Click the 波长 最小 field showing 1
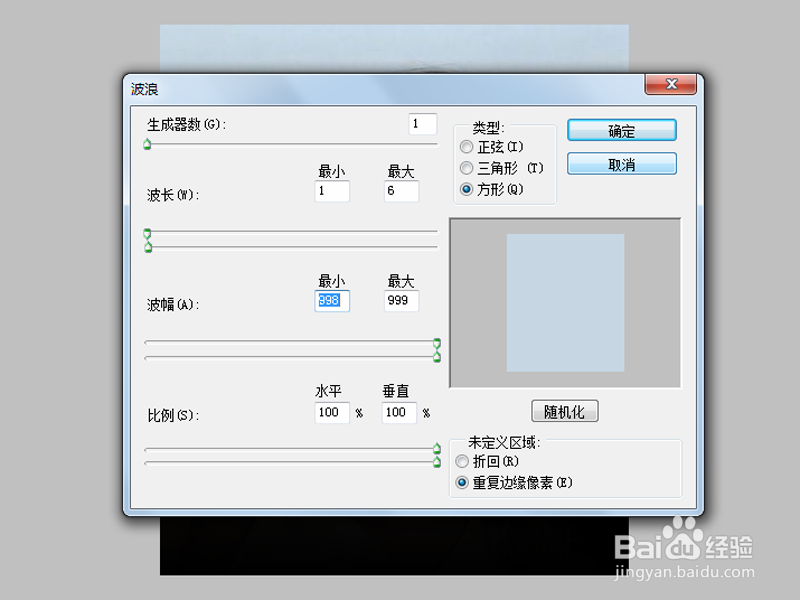This screenshot has width=800, height=600. click(x=331, y=191)
